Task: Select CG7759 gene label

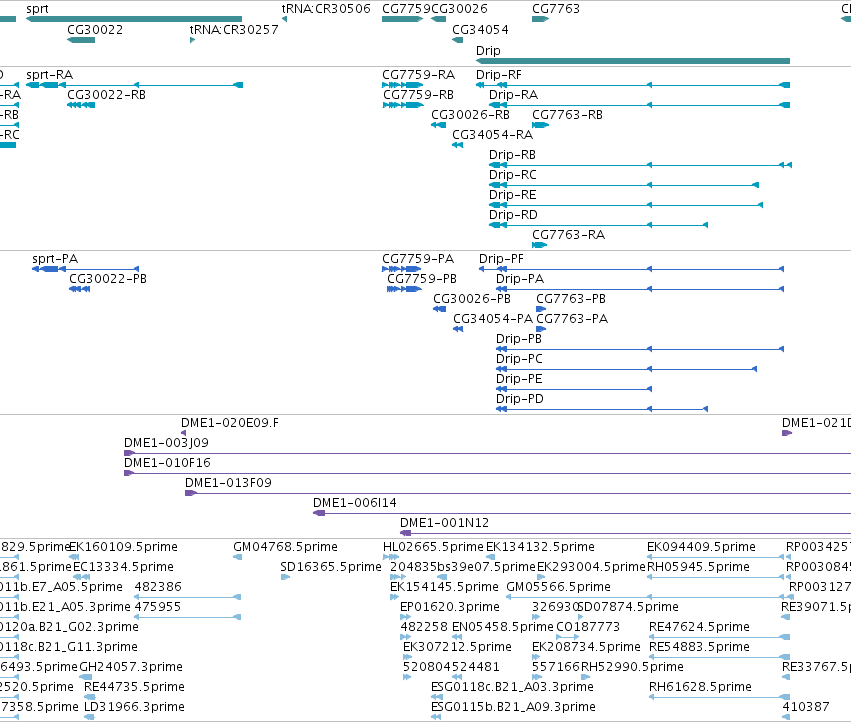Action: pyautogui.click(x=406, y=9)
